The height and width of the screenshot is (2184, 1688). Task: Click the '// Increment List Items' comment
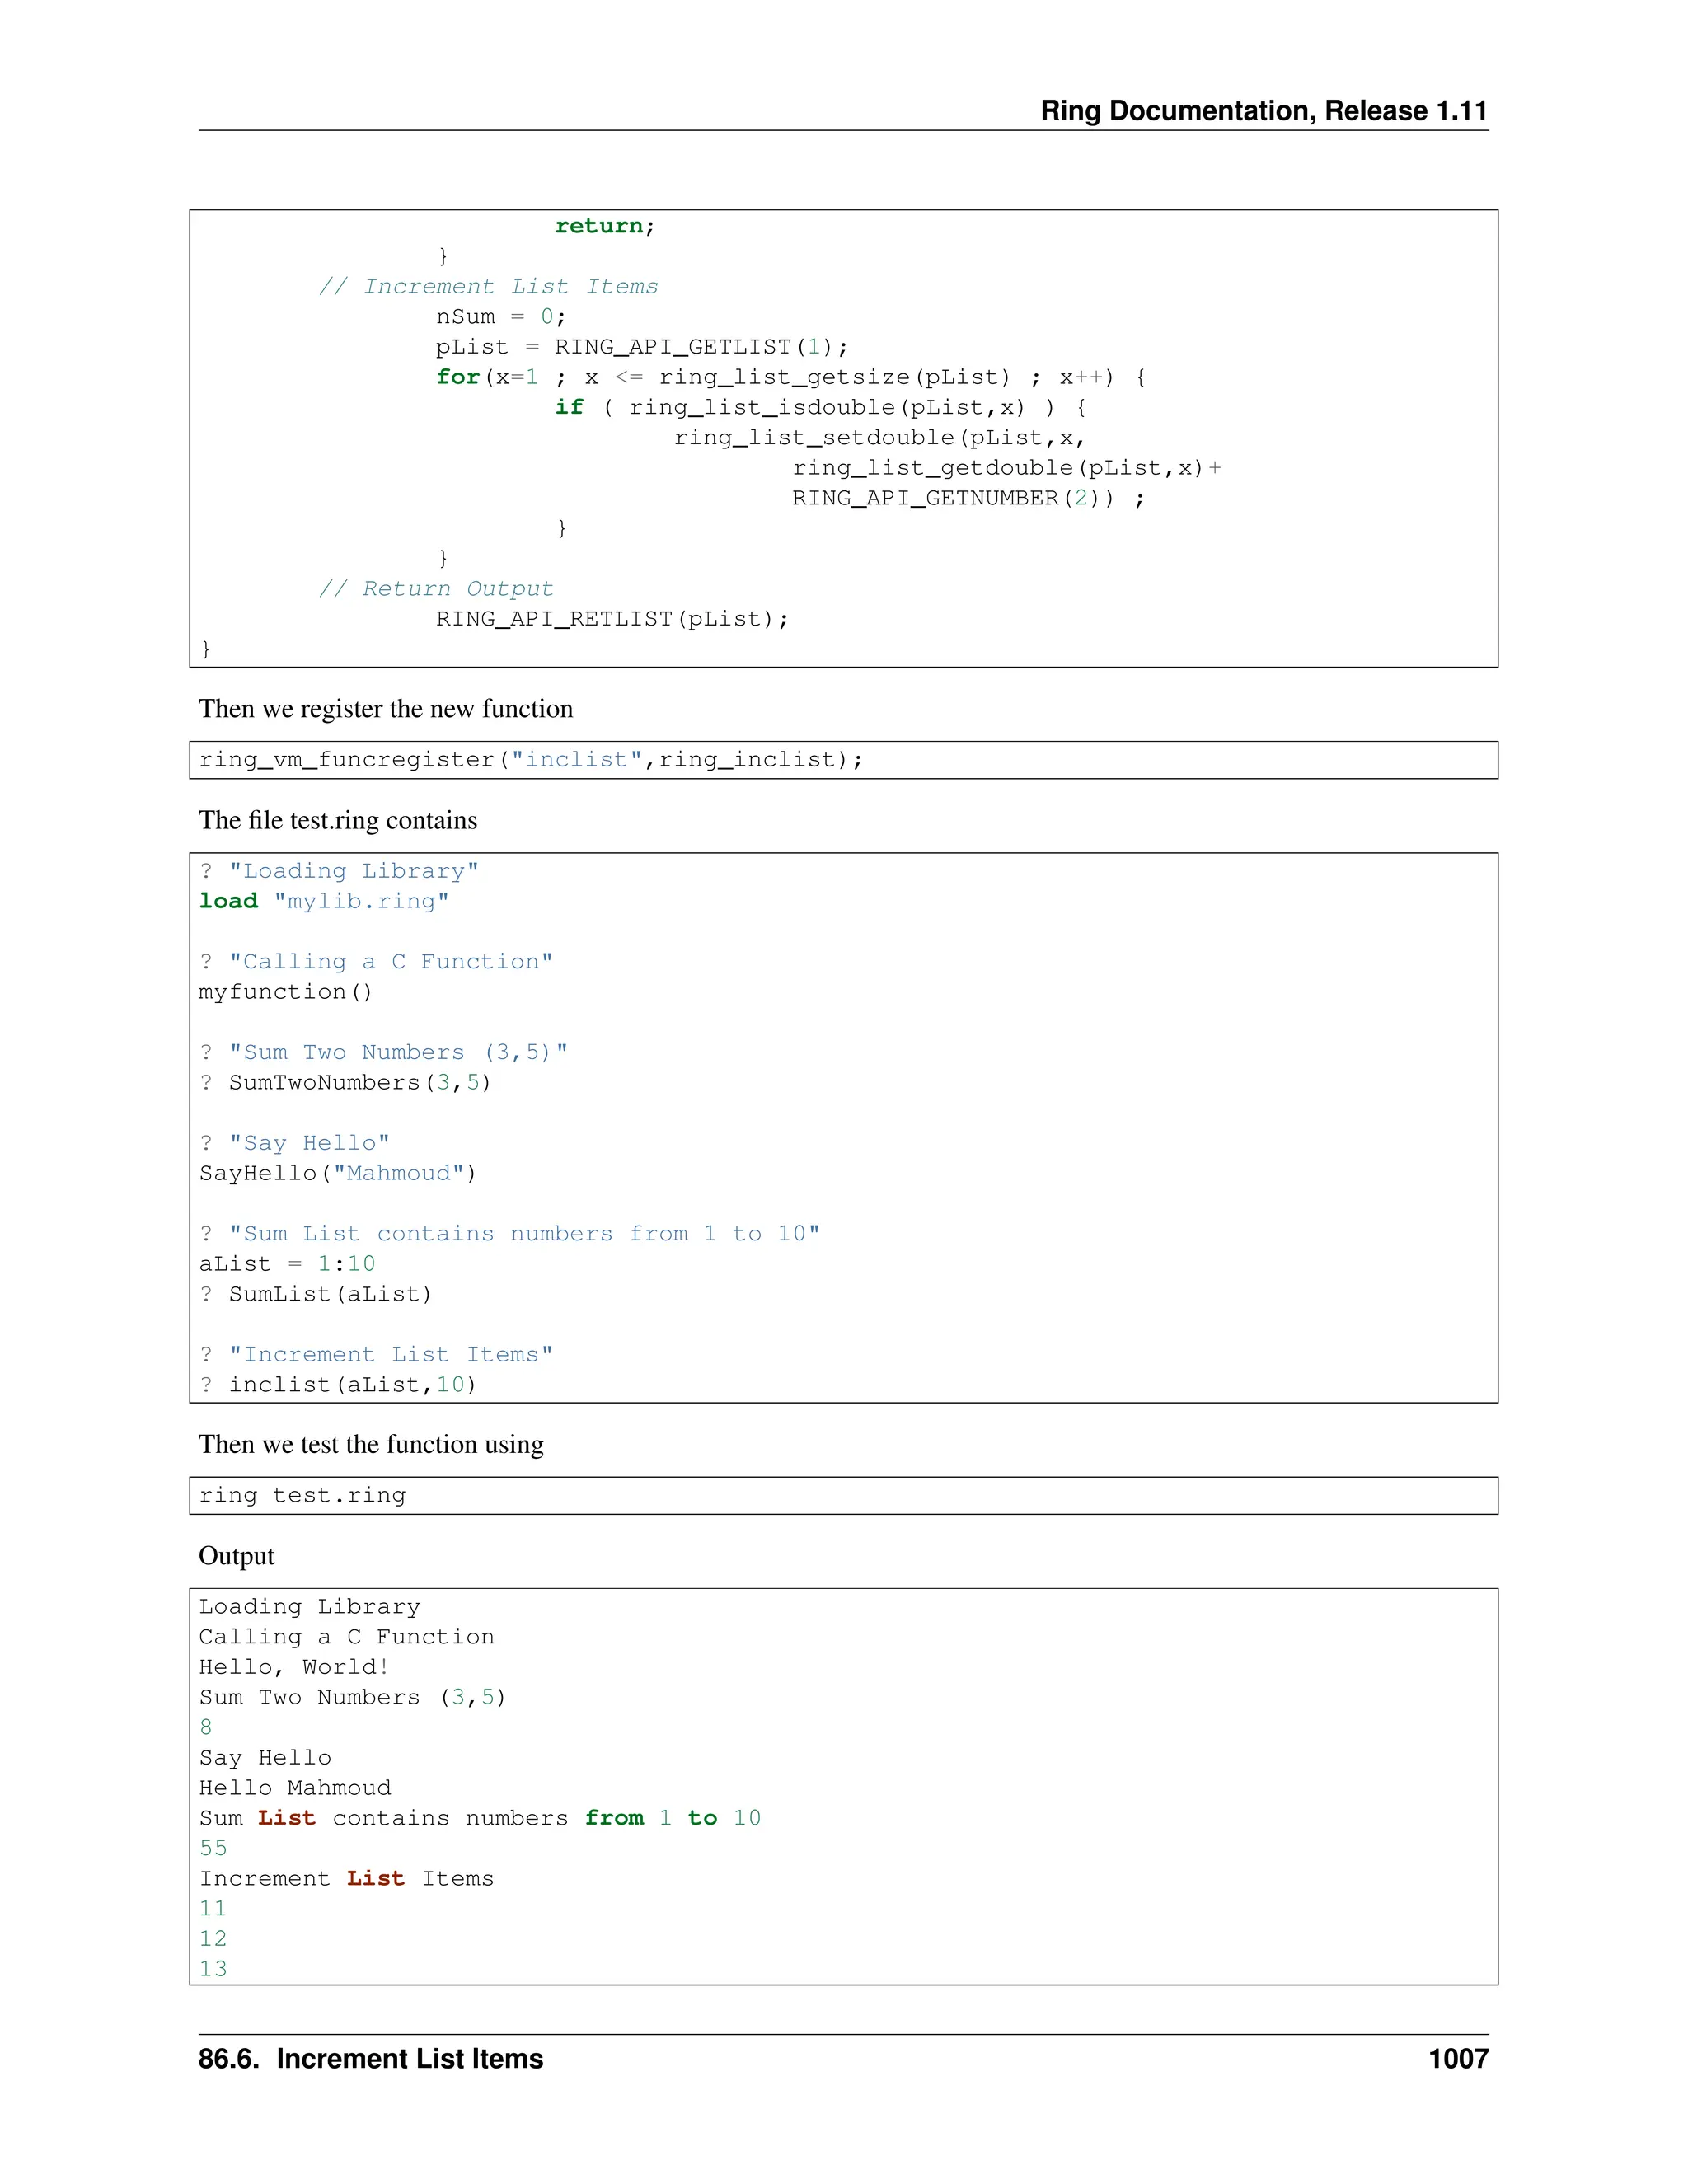click(488, 287)
